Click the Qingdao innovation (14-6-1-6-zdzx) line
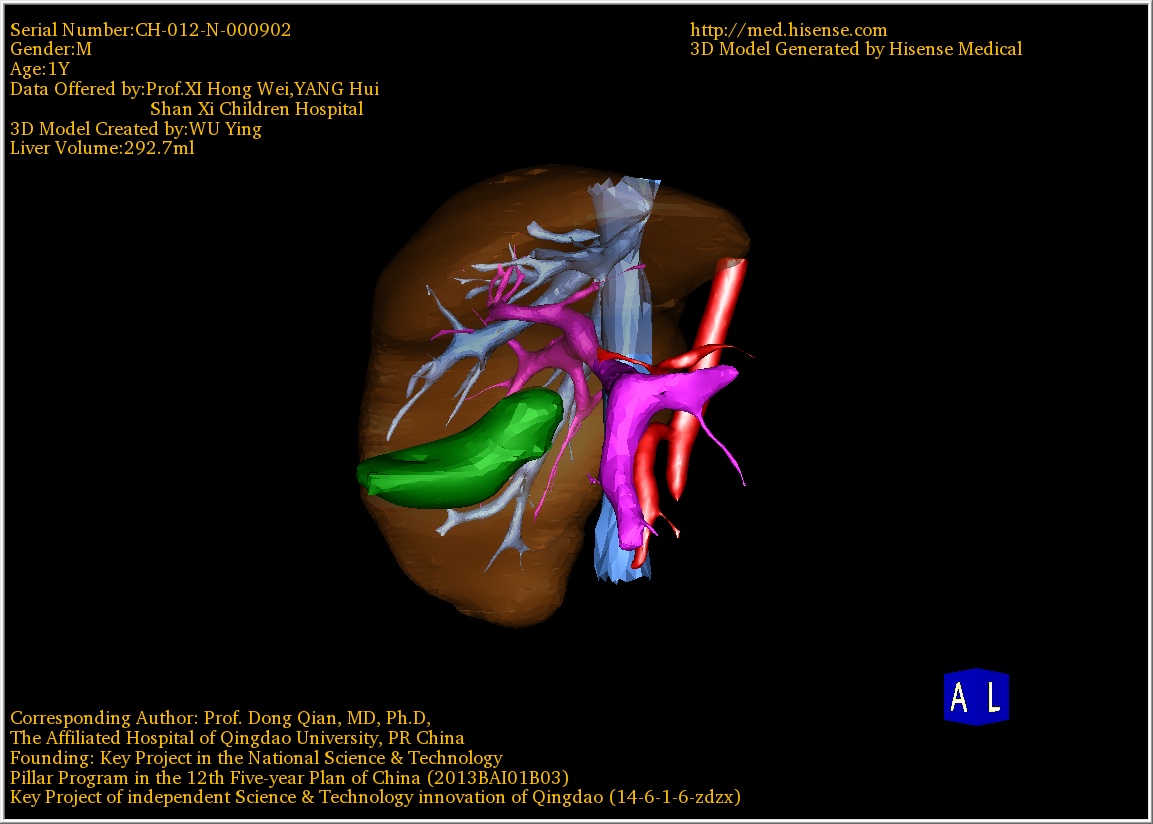The width and height of the screenshot is (1153, 824). 375,798
